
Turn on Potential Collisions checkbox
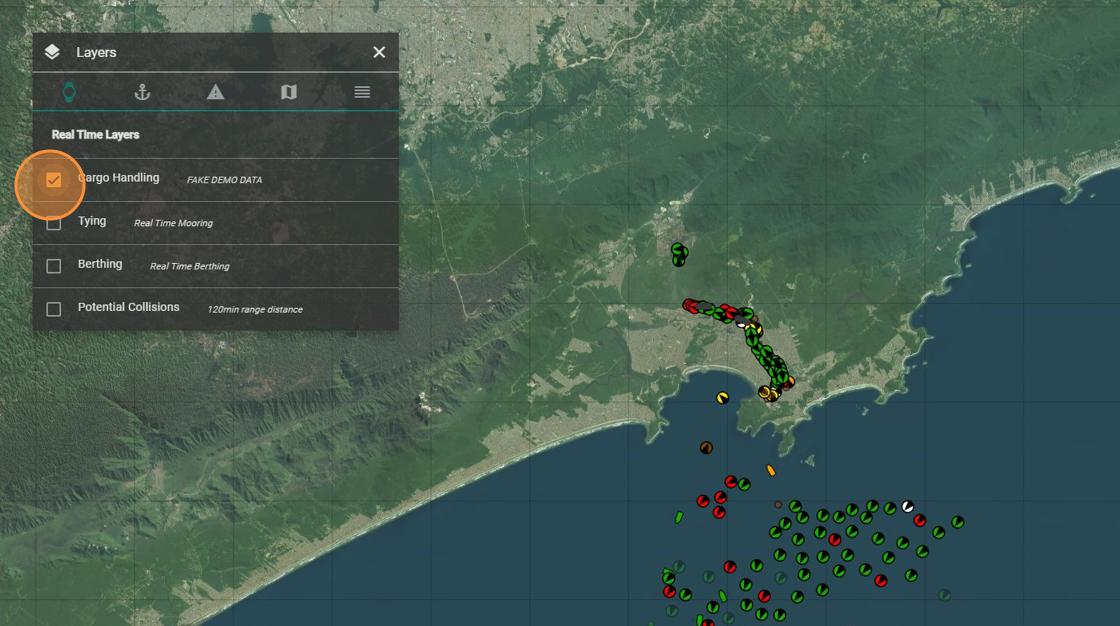(x=54, y=309)
